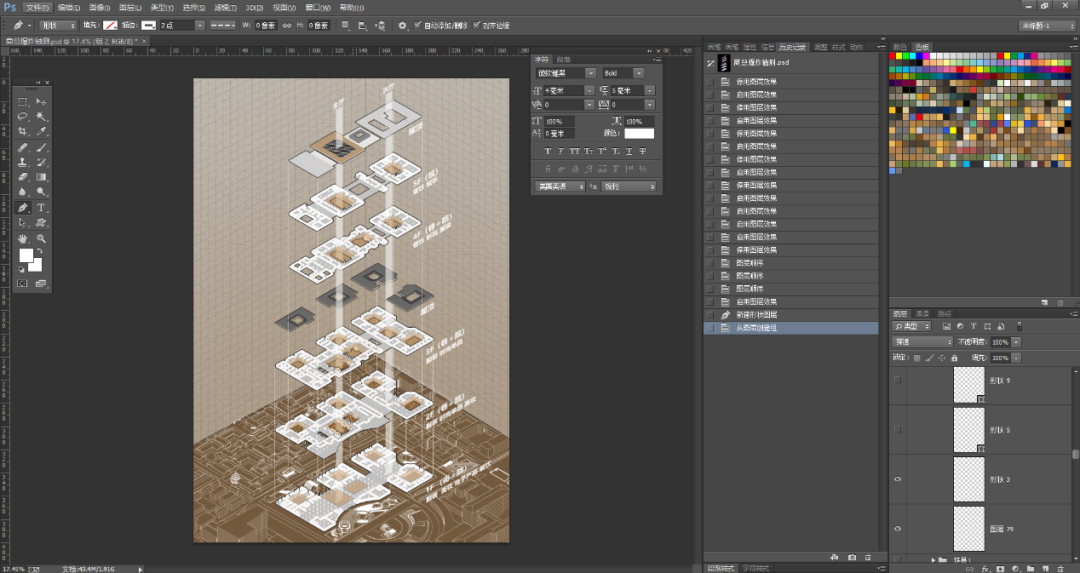Select the Lasso tool
This screenshot has width=1080, height=573.
(23, 117)
